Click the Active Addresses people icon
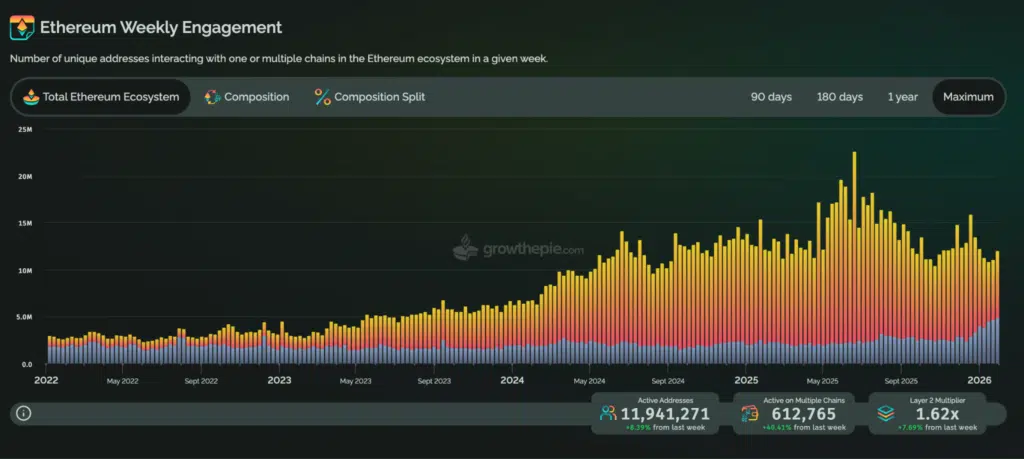This screenshot has width=1024, height=459. tap(608, 413)
